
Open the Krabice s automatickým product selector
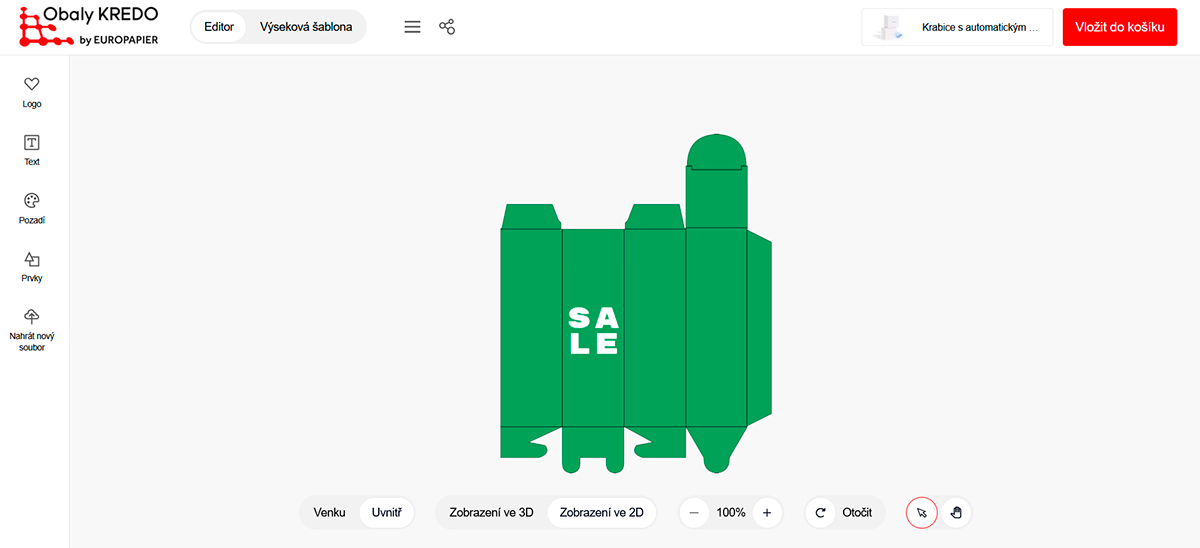click(957, 28)
